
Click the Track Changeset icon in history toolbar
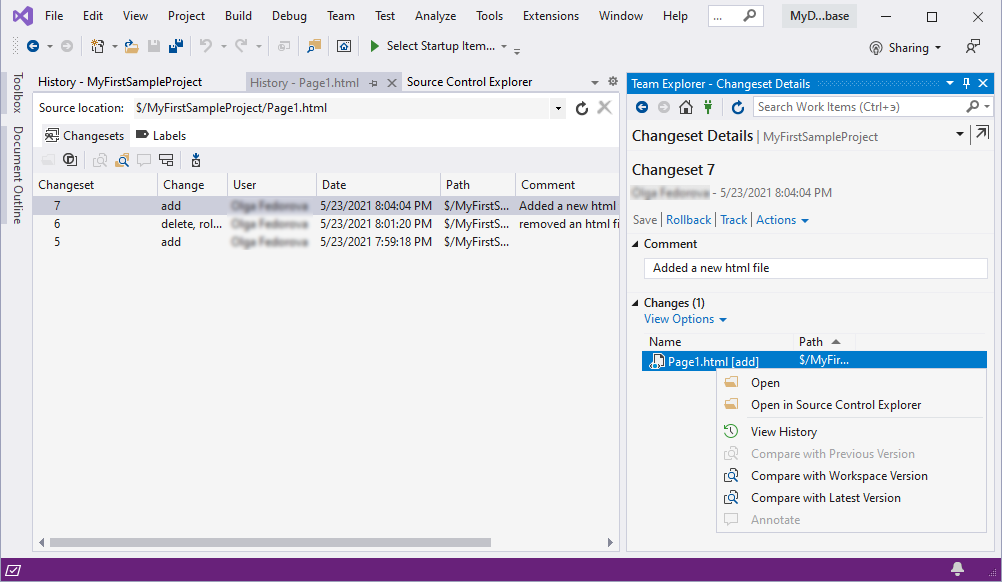click(x=166, y=160)
